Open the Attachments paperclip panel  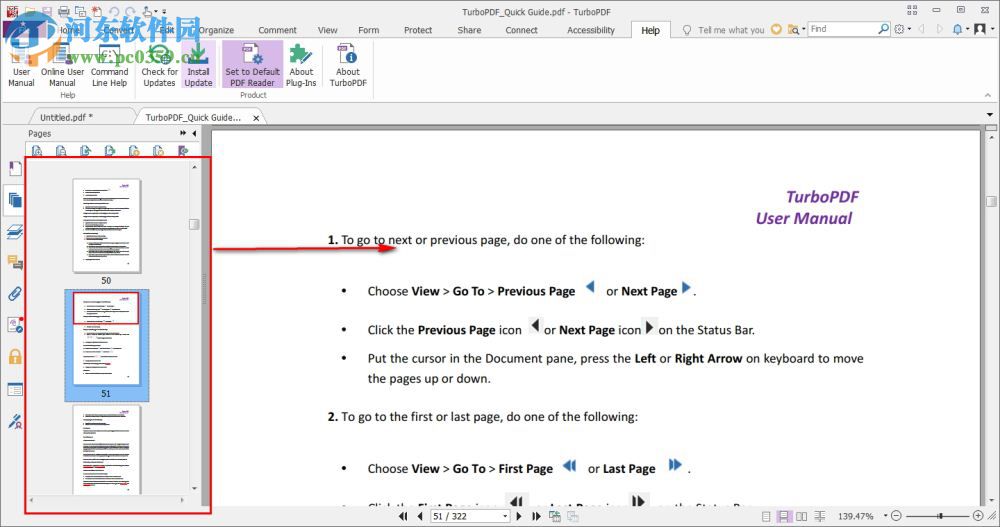point(15,293)
